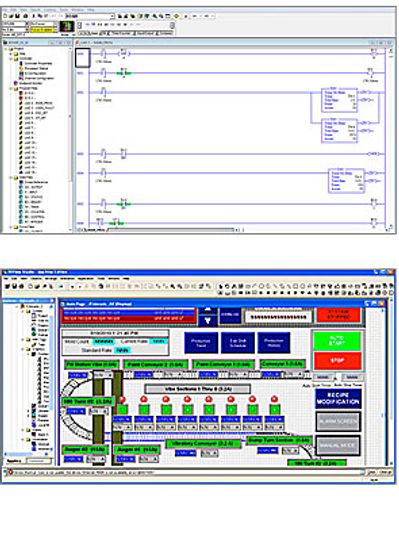Open the search text dropdown in ladder toolbar
This screenshot has width=399, height=533.
point(112,16)
